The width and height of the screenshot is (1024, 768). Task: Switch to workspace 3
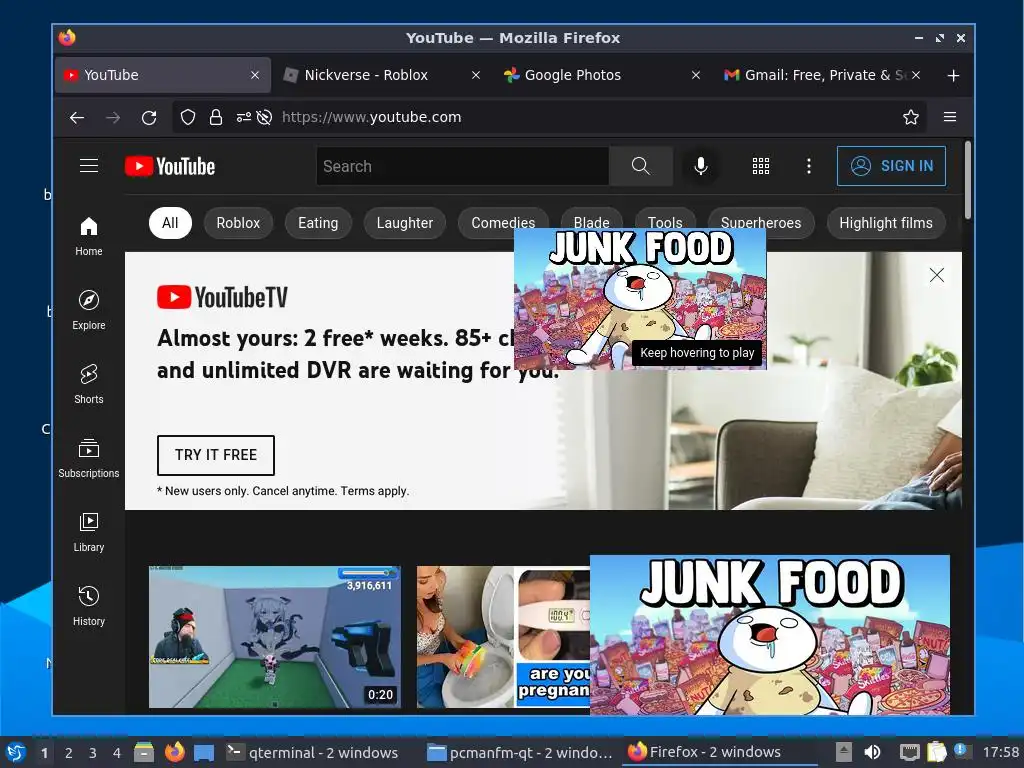click(x=93, y=753)
